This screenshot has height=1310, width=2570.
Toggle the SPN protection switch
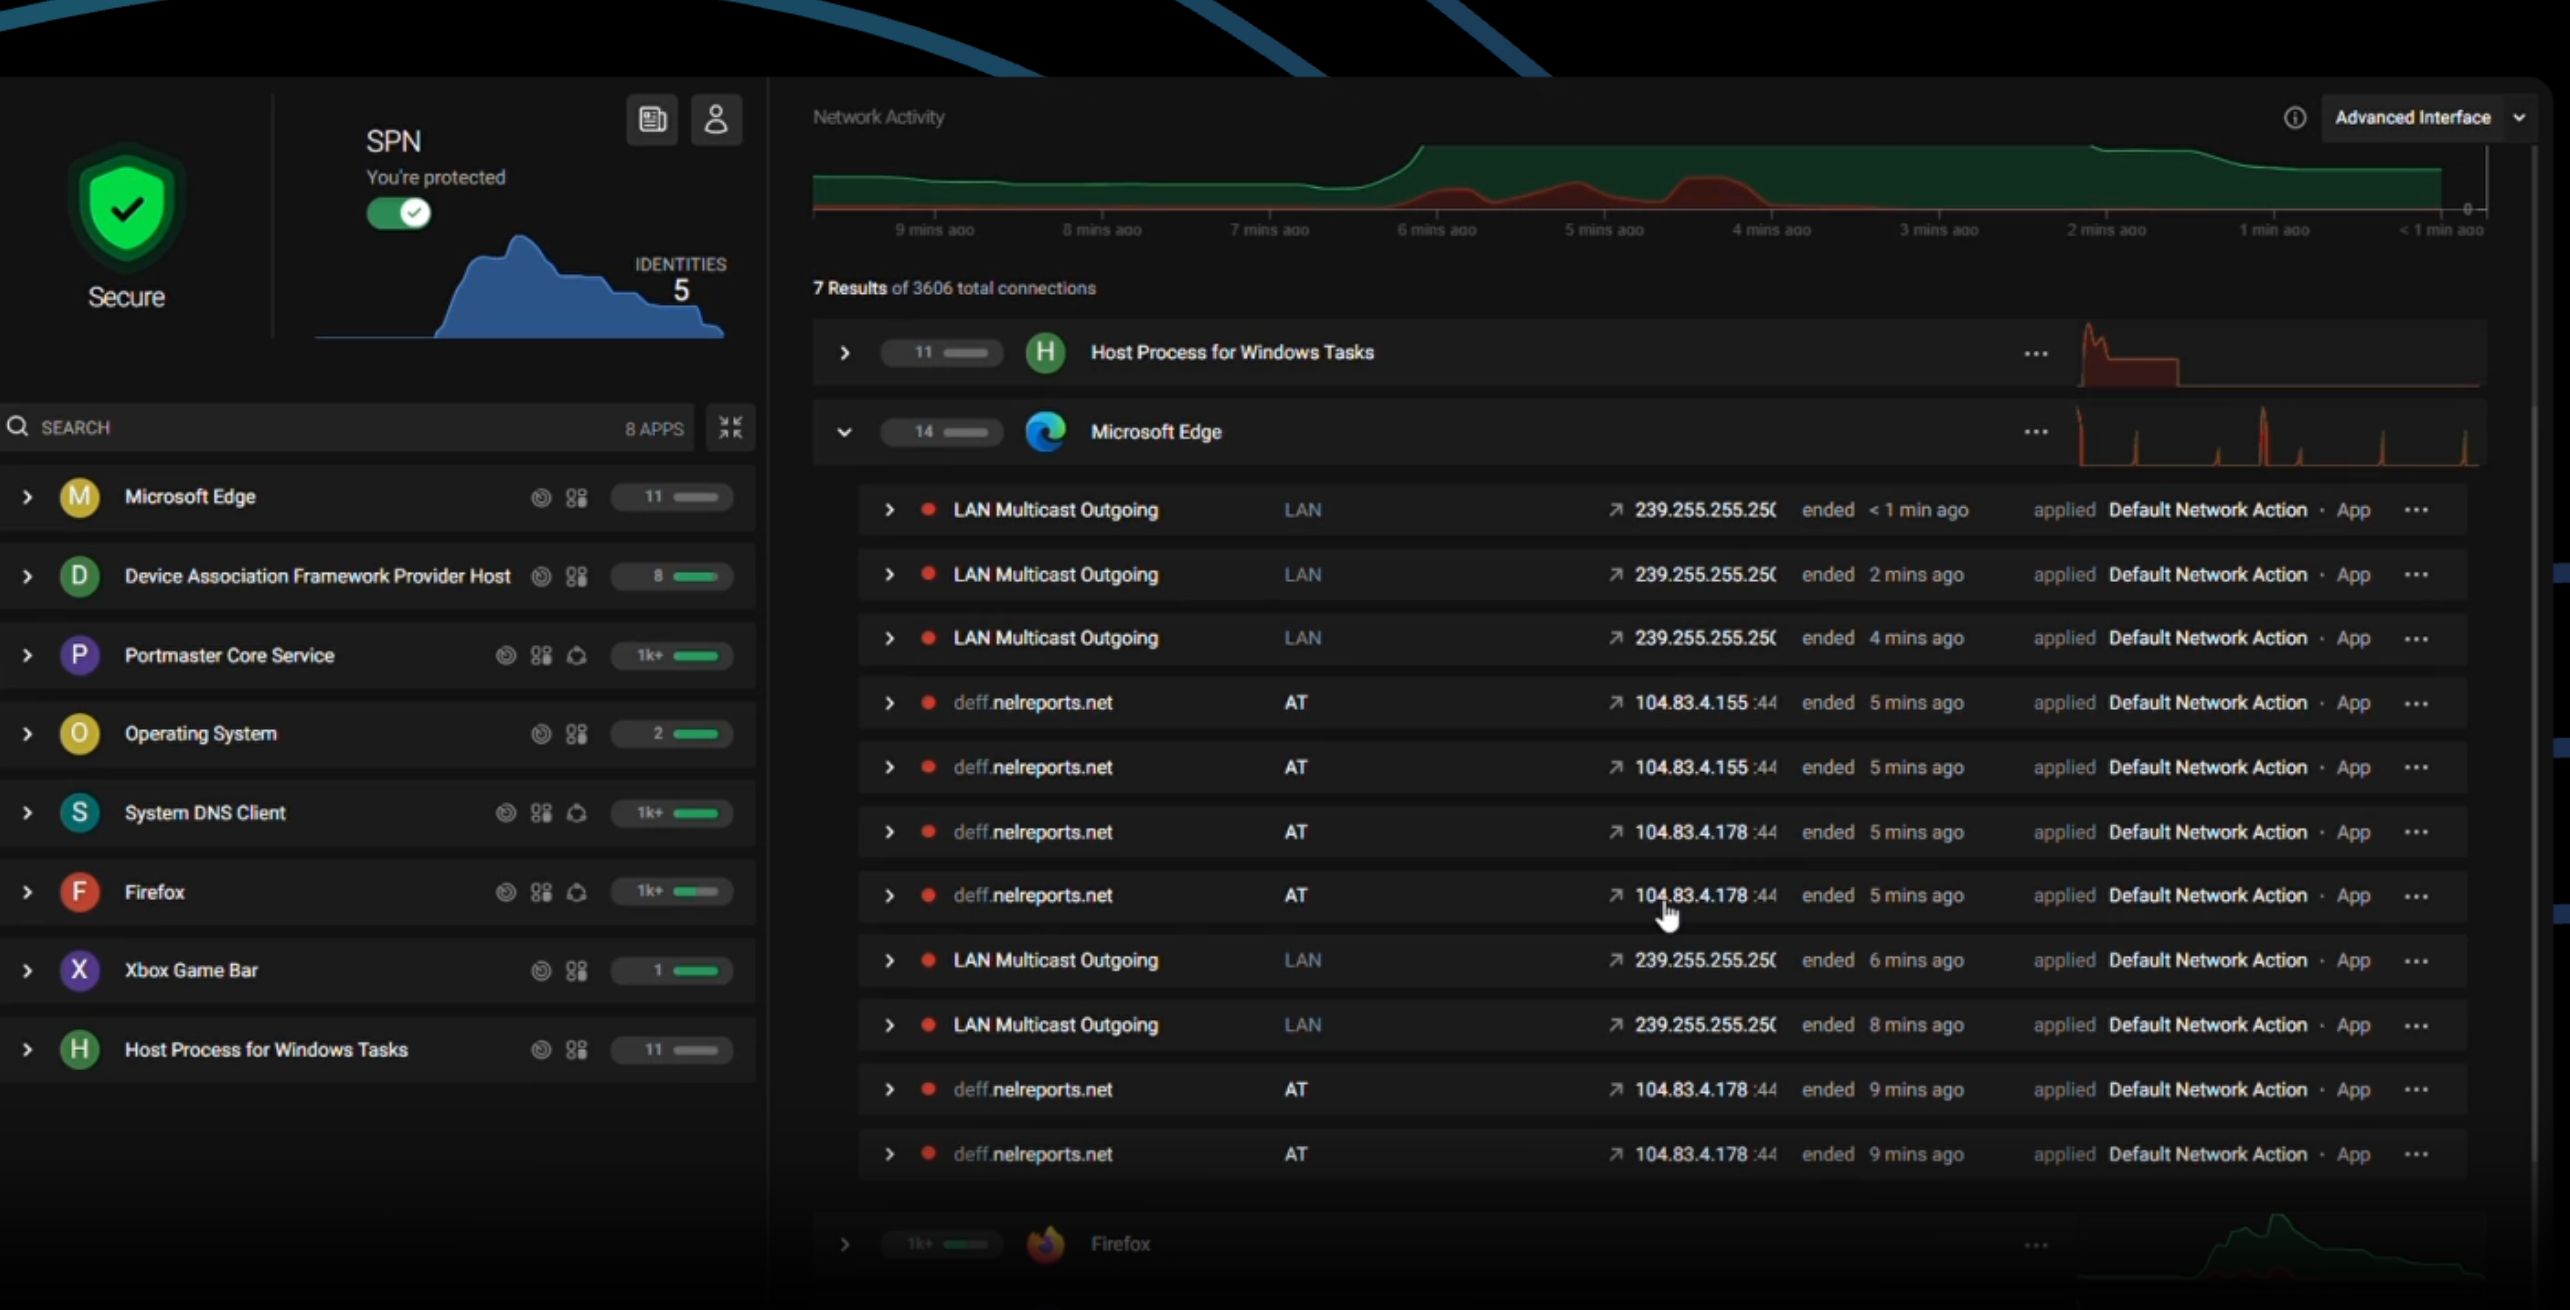pyautogui.click(x=398, y=213)
